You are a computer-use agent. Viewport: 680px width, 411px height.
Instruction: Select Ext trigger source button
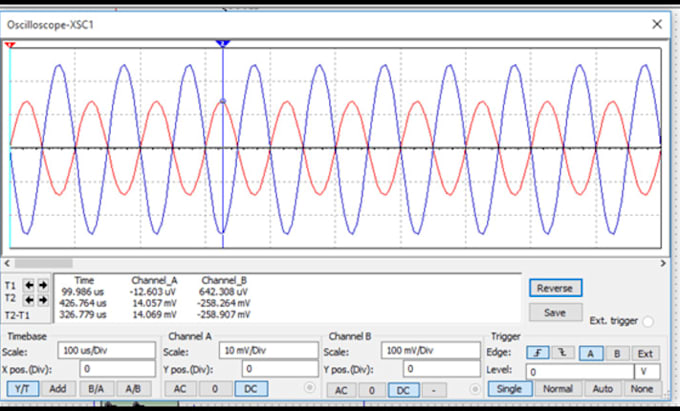pyautogui.click(x=646, y=353)
